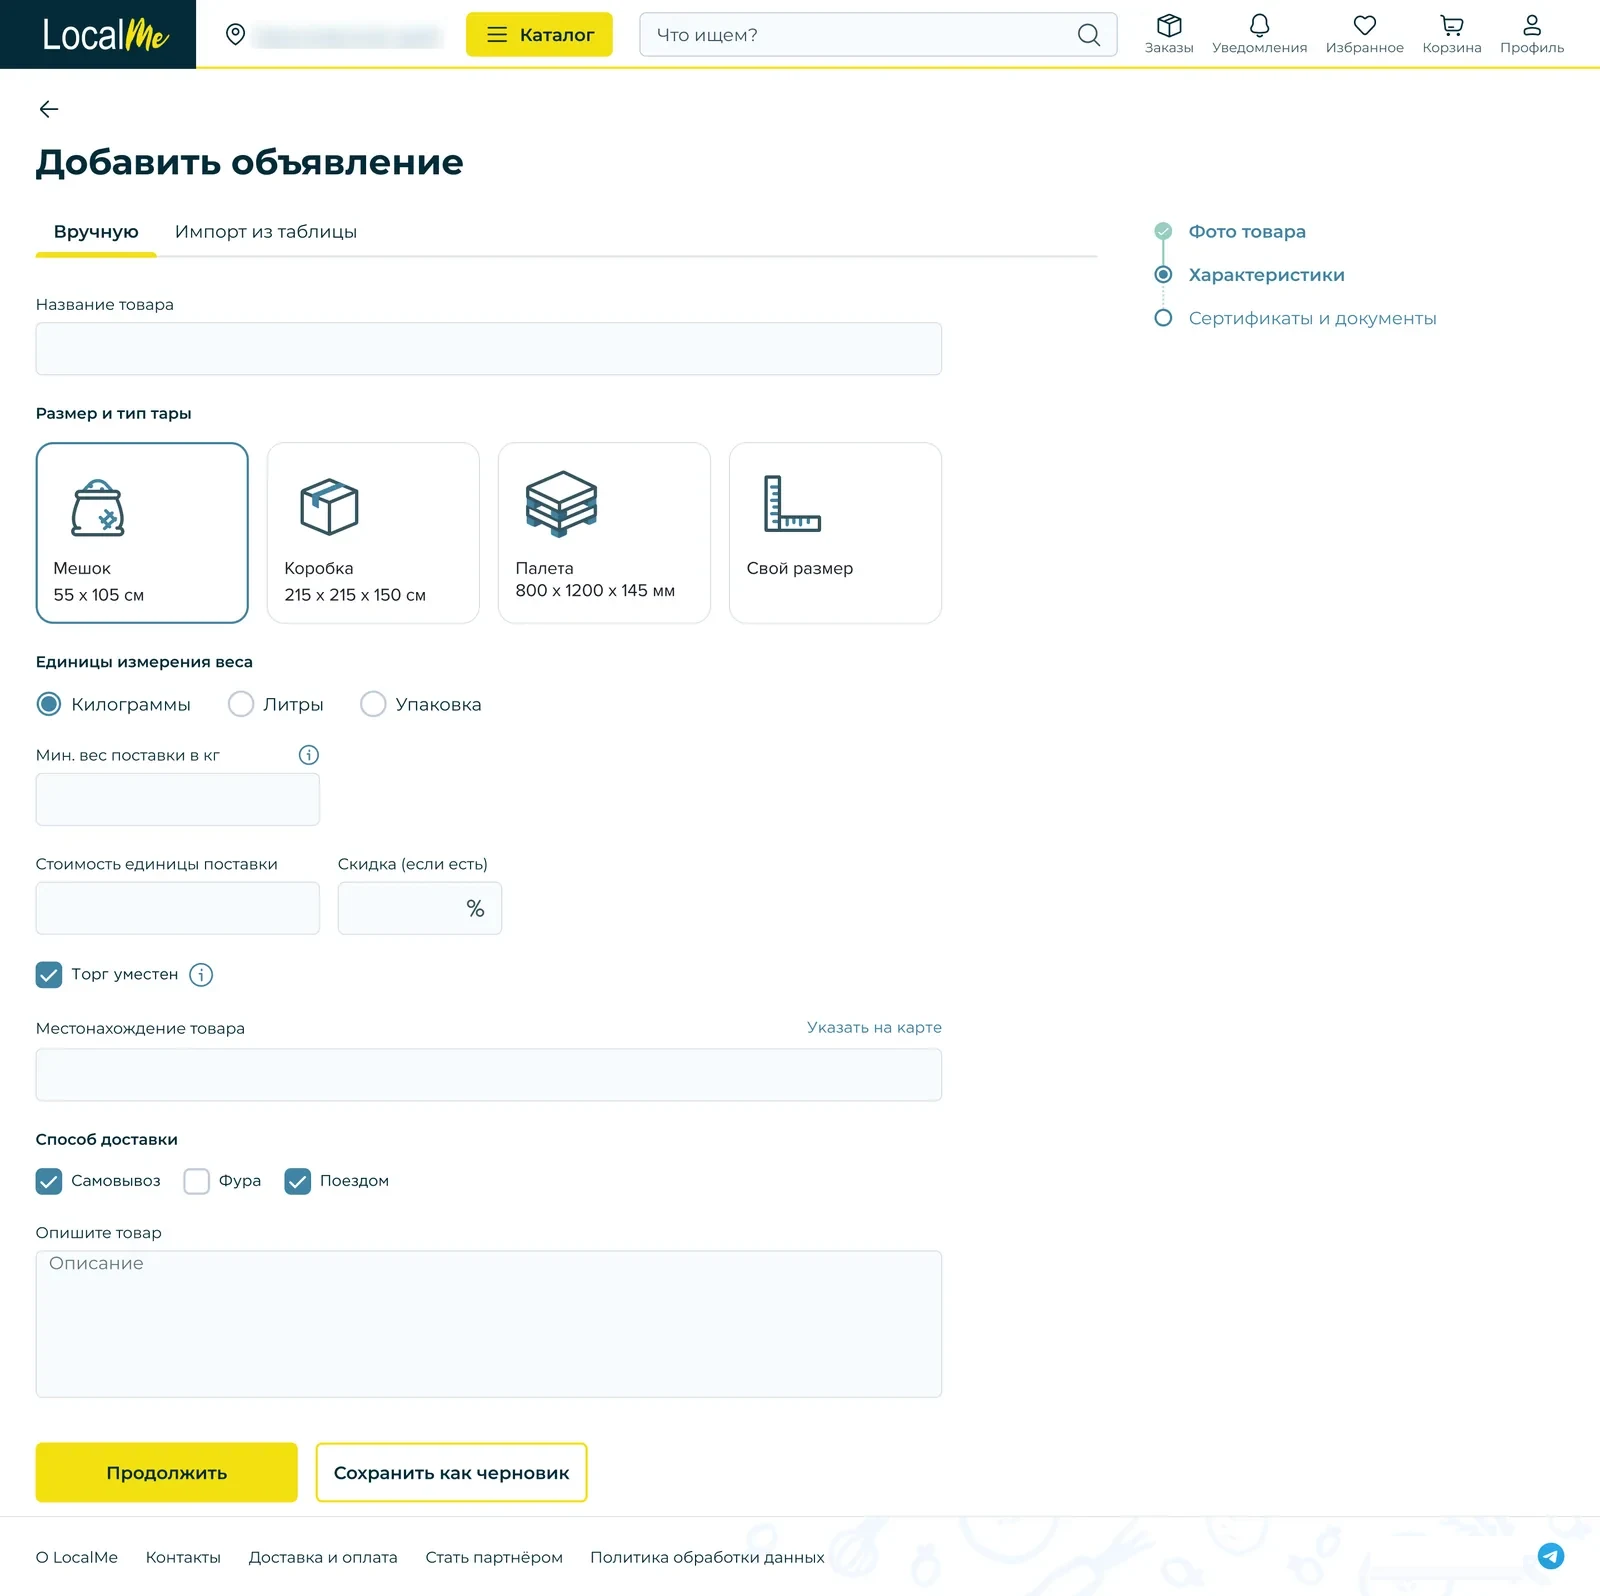Open Избранное heart favorites
Image resolution: width=1600 pixels, height=1596 pixels.
point(1364,34)
